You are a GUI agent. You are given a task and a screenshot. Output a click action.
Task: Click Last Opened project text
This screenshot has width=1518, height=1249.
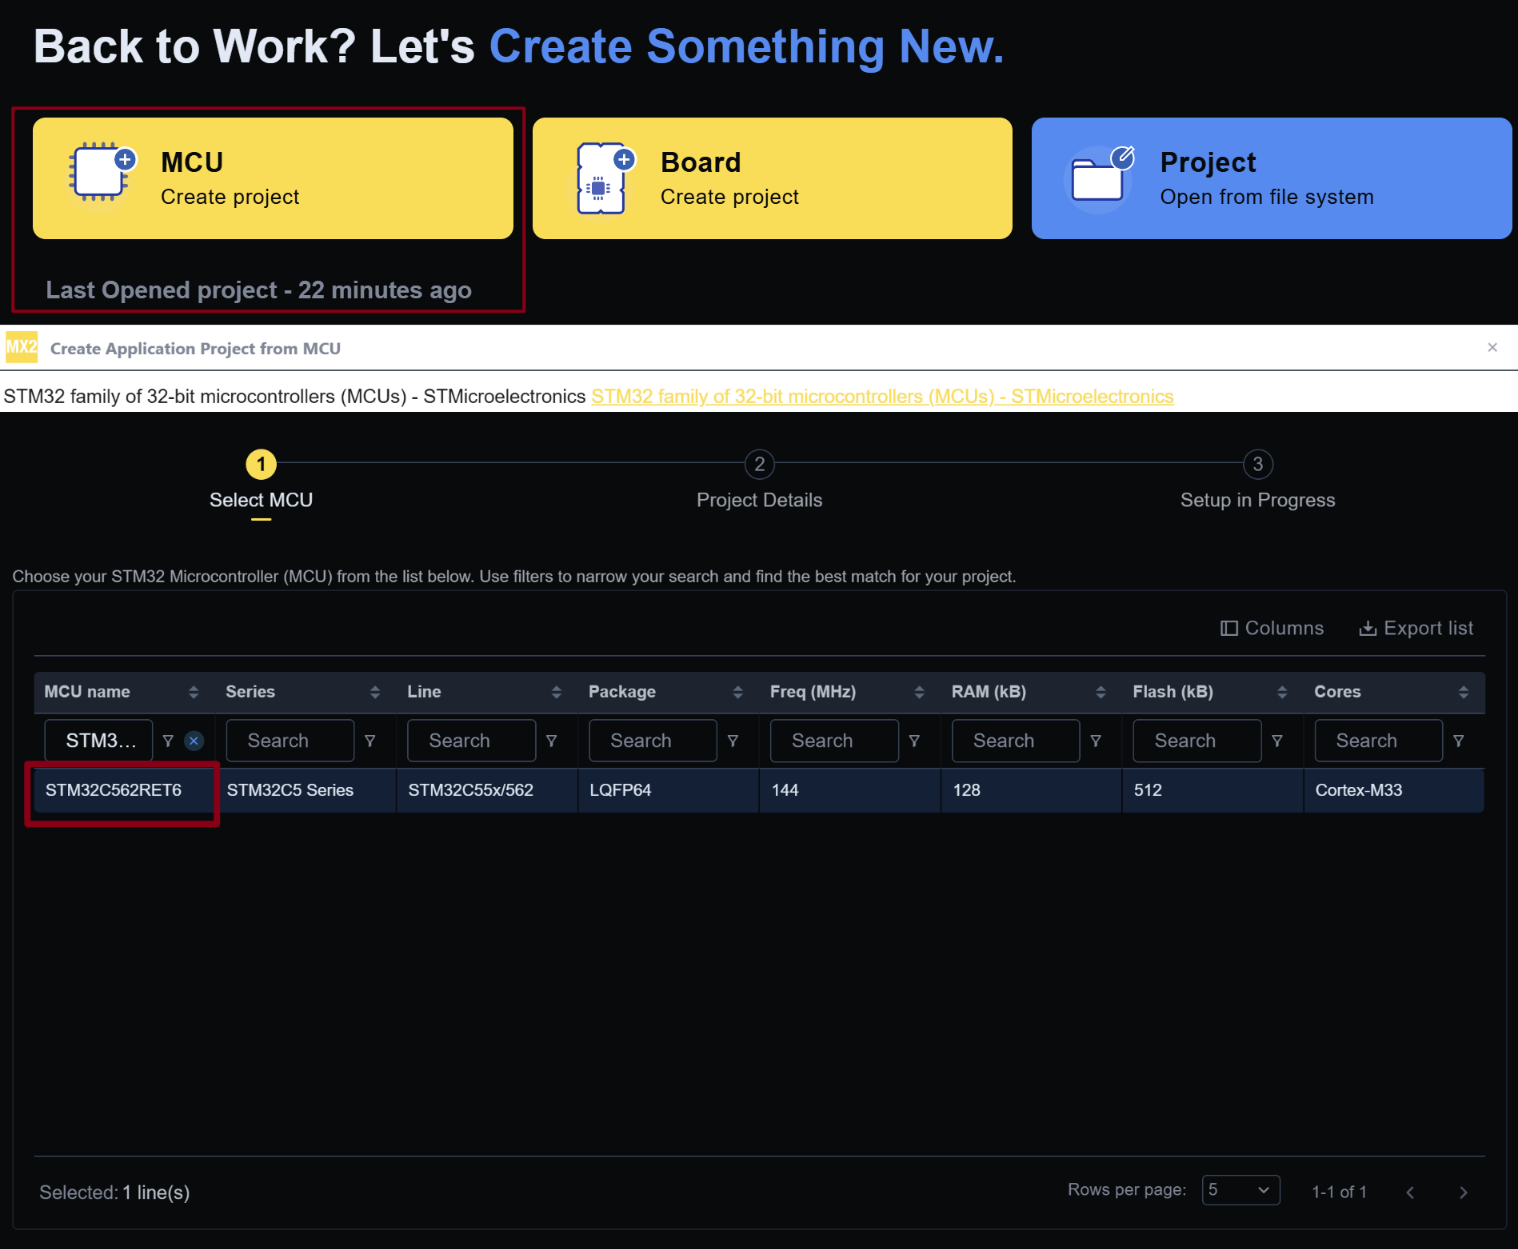259,290
